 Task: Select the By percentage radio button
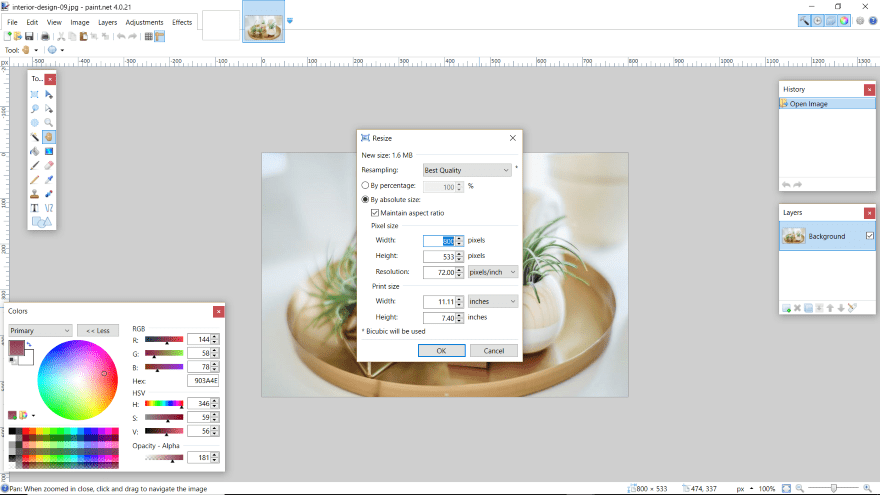pos(365,186)
